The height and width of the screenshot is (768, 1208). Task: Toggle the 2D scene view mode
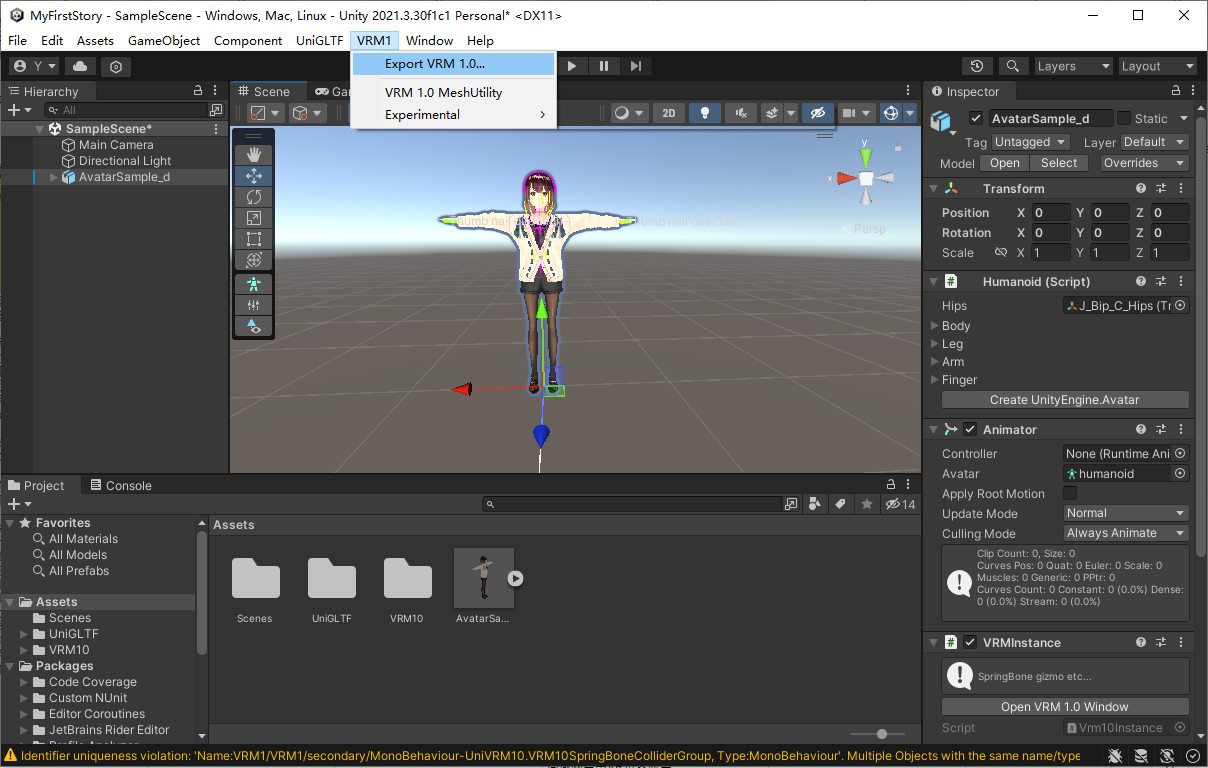[669, 113]
